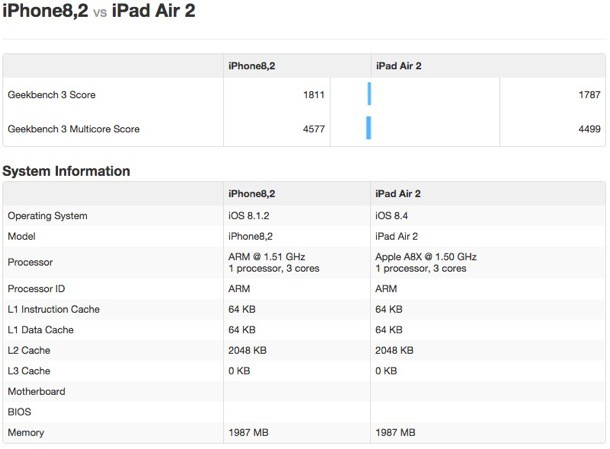Select the iPad 64 KB value for L1 Instruction Cache

(389, 309)
